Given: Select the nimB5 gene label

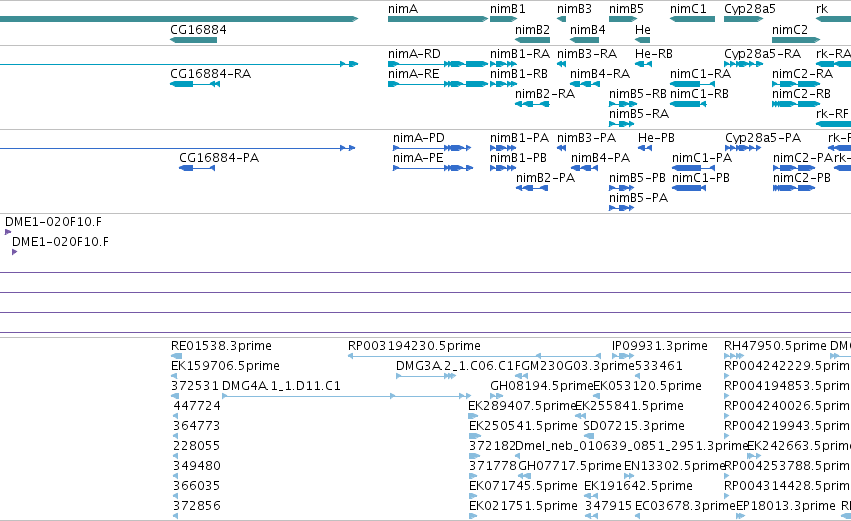Looking at the screenshot, I should [626, 9].
